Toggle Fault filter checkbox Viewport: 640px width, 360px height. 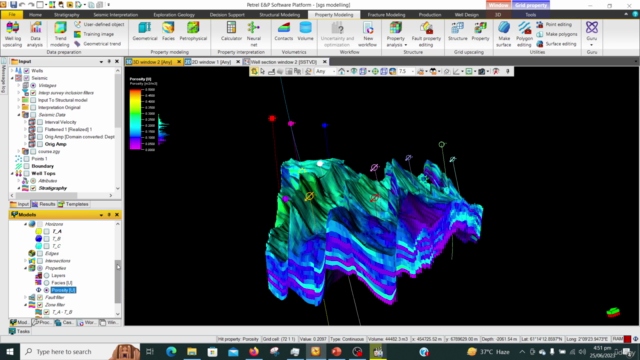pyautogui.click(x=40, y=298)
